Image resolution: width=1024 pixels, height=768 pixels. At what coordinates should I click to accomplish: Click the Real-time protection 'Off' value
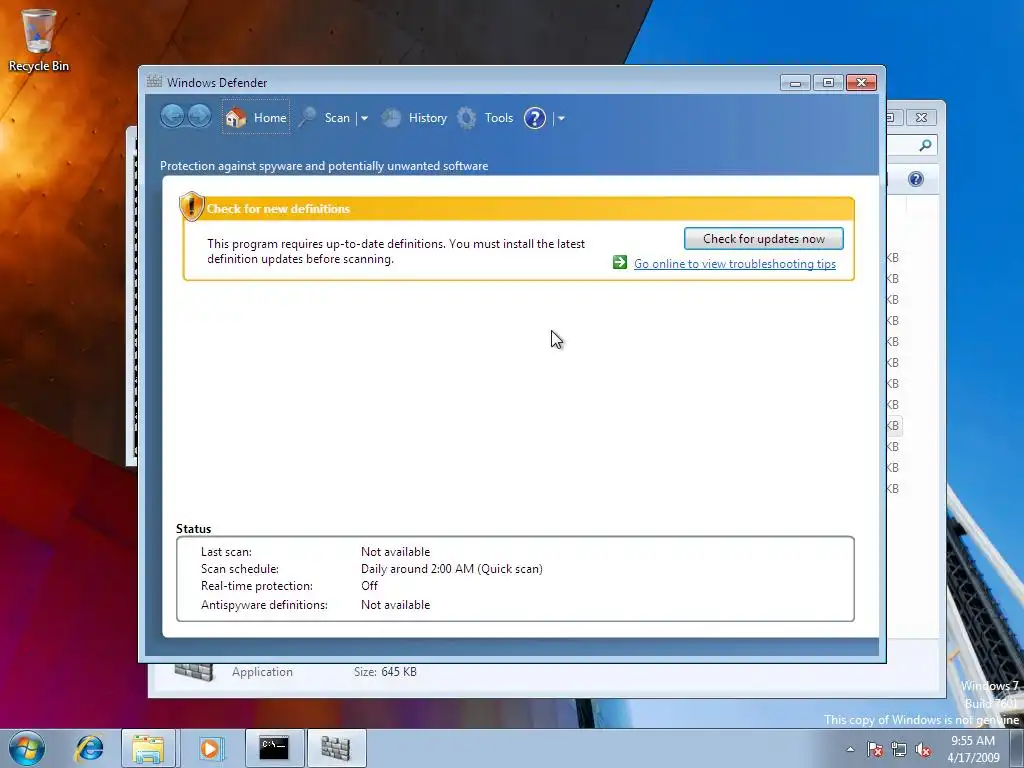point(369,586)
